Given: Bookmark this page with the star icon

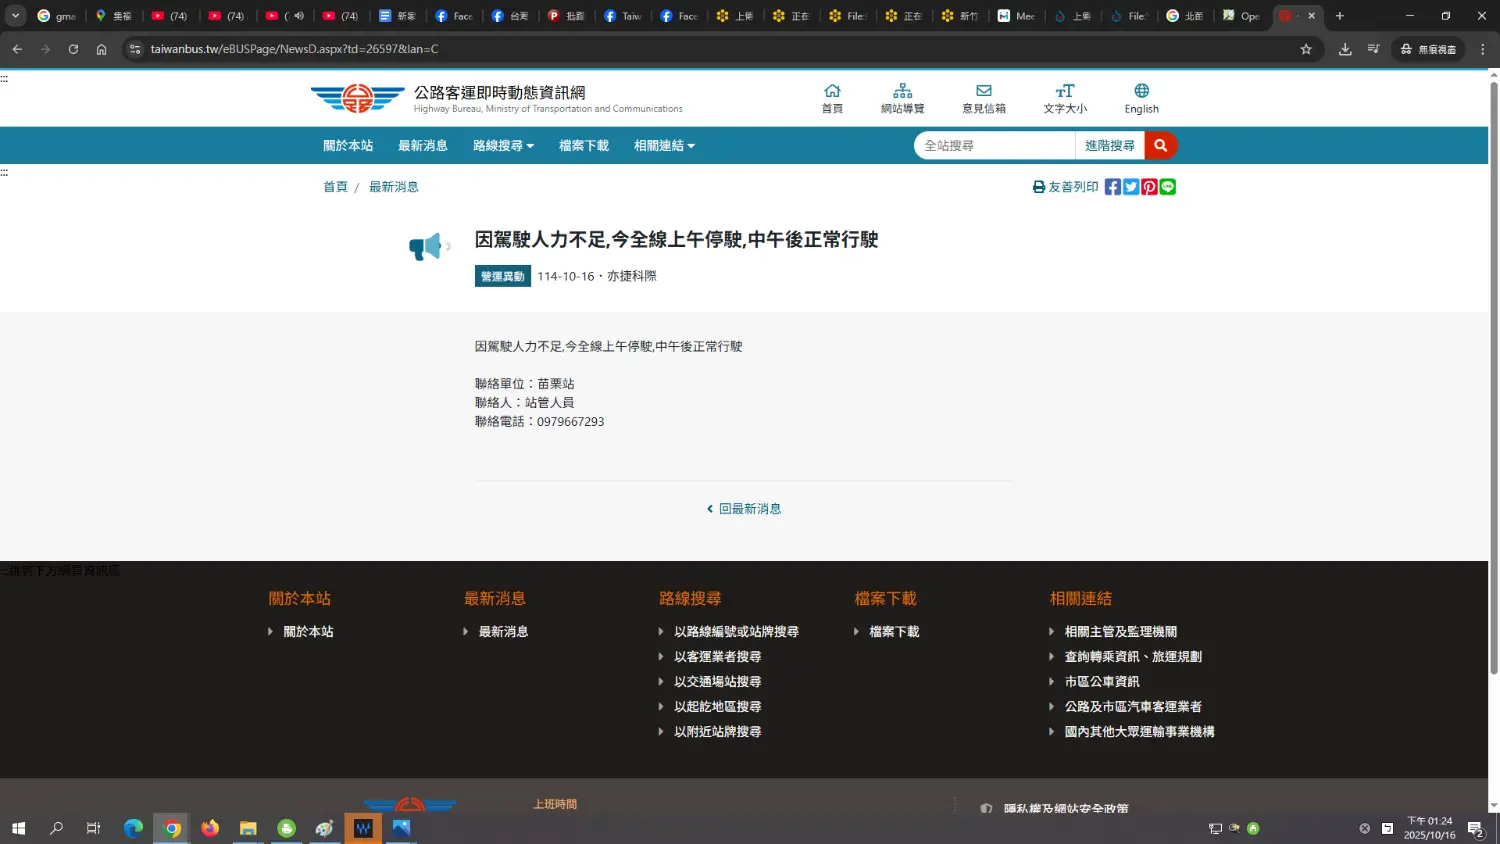Looking at the screenshot, I should pos(1306,49).
